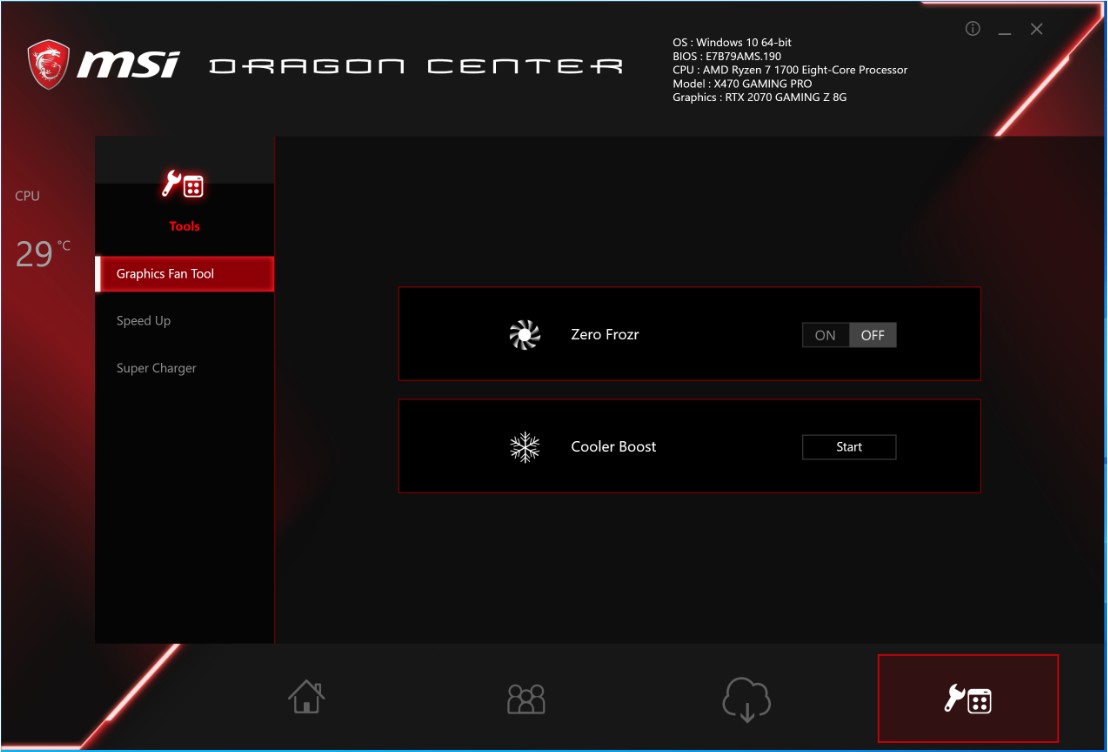Open the community users group icon
The image size is (1108, 752).
pos(526,699)
